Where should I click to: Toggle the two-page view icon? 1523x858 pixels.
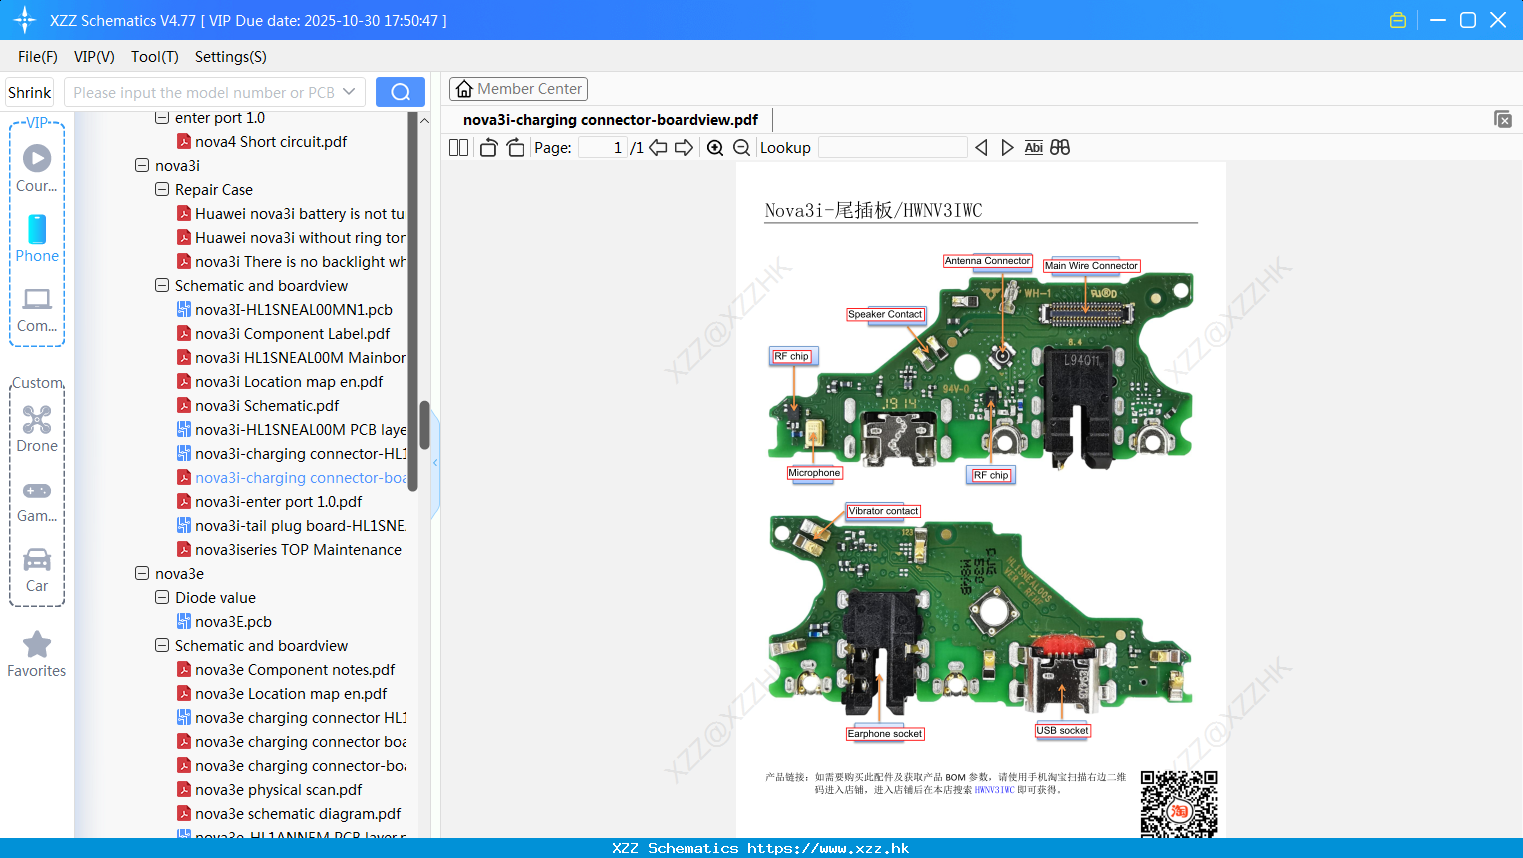(x=459, y=148)
